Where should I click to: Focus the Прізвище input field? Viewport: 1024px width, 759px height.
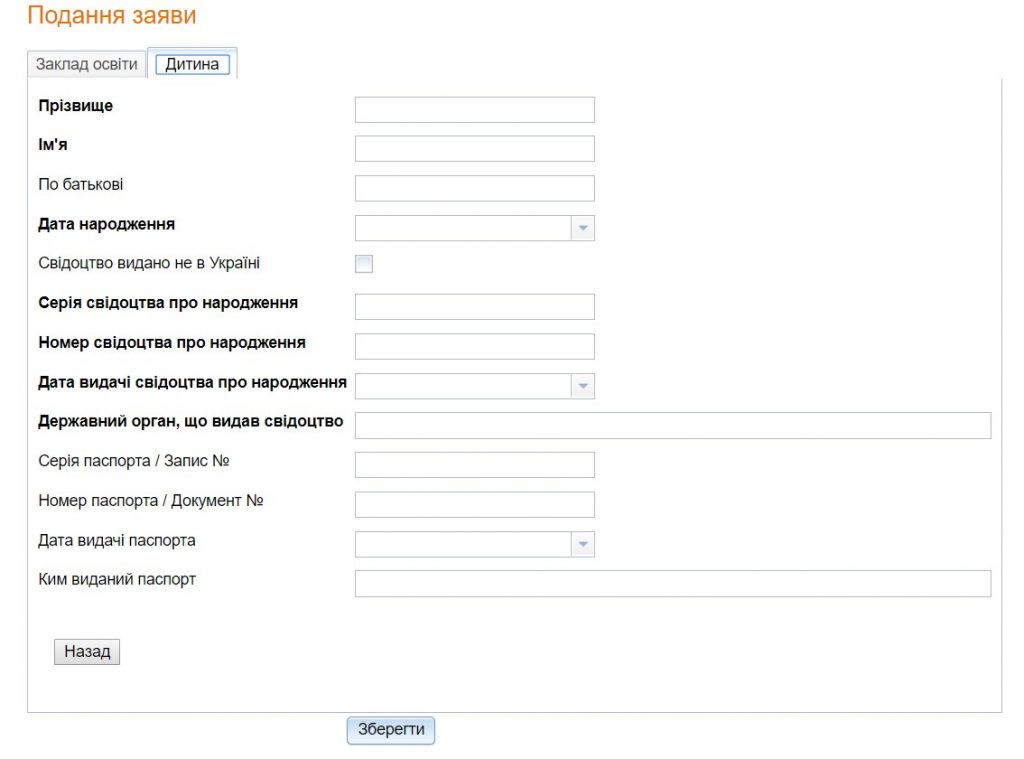[474, 110]
